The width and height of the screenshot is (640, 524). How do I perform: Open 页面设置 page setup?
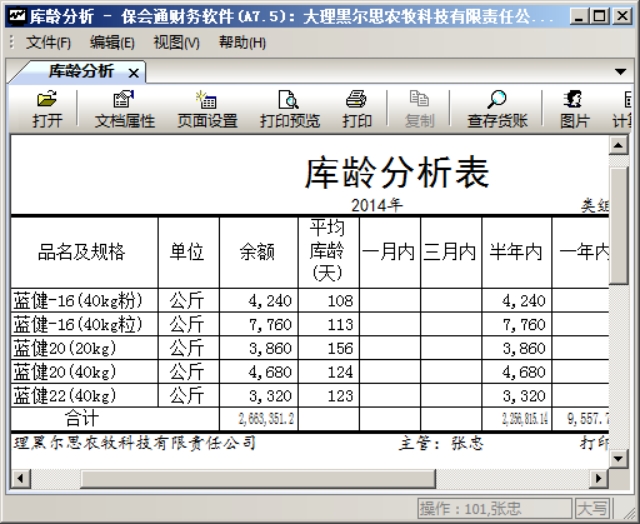coord(207,109)
